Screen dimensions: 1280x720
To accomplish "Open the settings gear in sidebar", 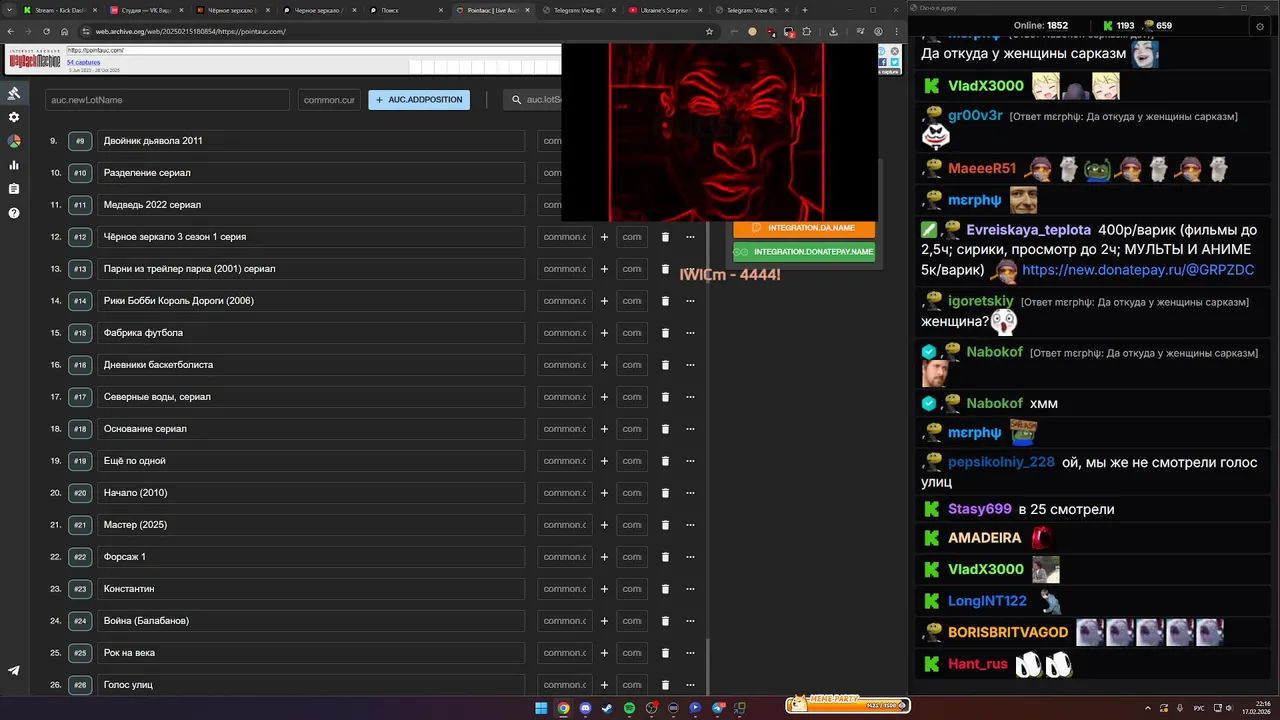I will (x=14, y=117).
